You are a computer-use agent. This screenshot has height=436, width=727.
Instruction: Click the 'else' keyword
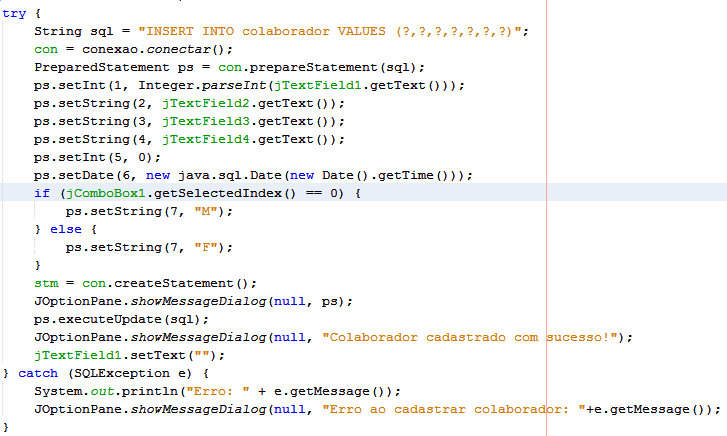[x=66, y=230]
